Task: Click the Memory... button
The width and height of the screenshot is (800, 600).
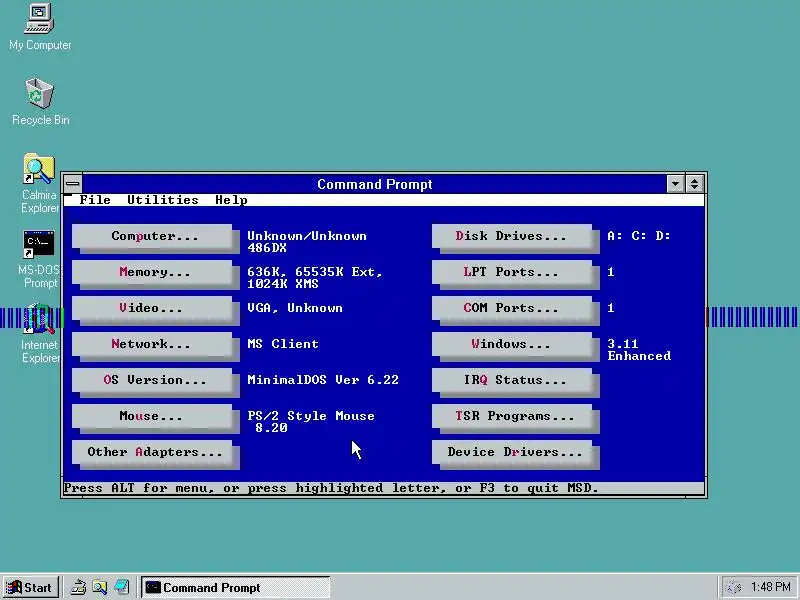Action: pyautogui.click(x=152, y=272)
